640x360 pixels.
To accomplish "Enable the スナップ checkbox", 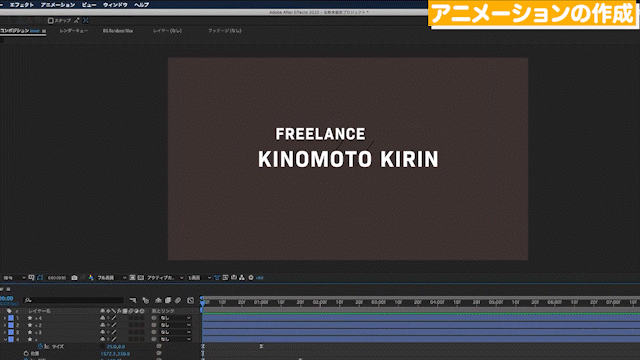I will click(51, 20).
